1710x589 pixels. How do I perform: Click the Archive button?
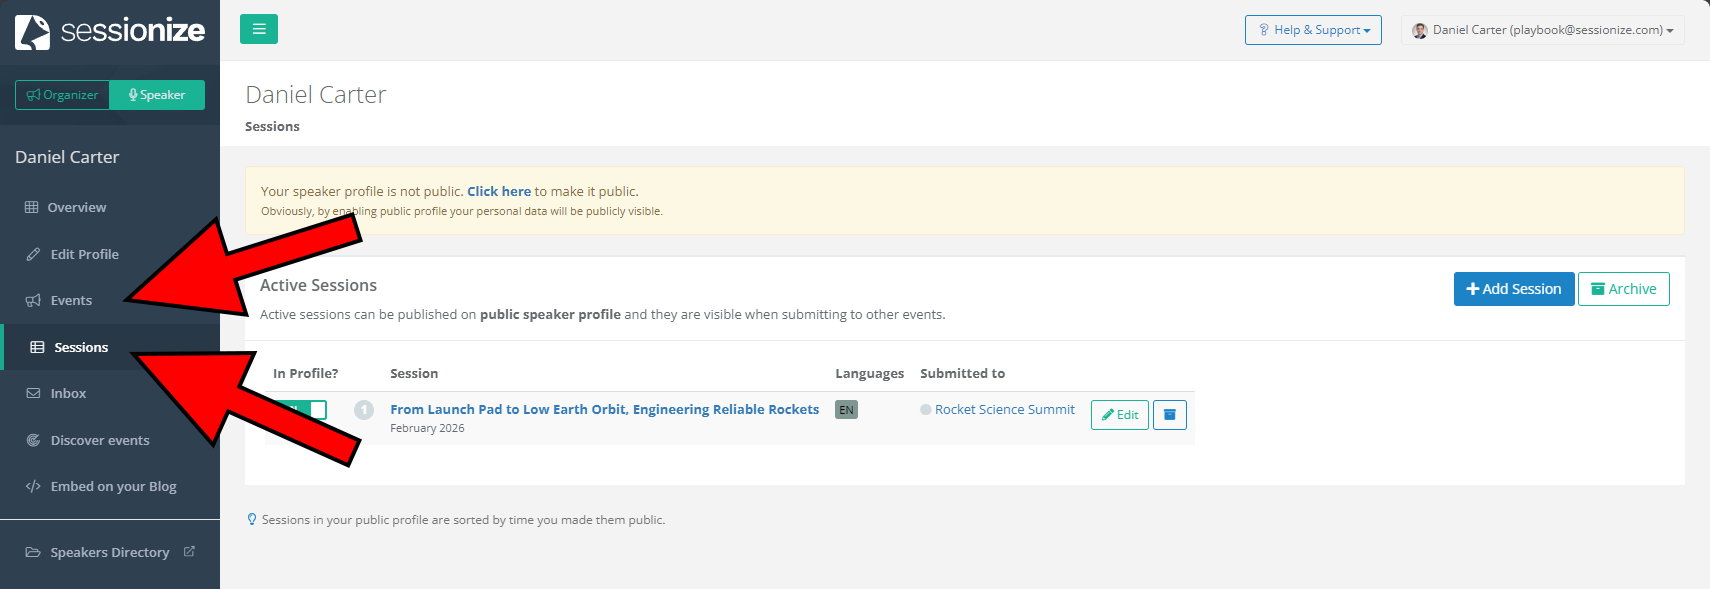coord(1623,289)
